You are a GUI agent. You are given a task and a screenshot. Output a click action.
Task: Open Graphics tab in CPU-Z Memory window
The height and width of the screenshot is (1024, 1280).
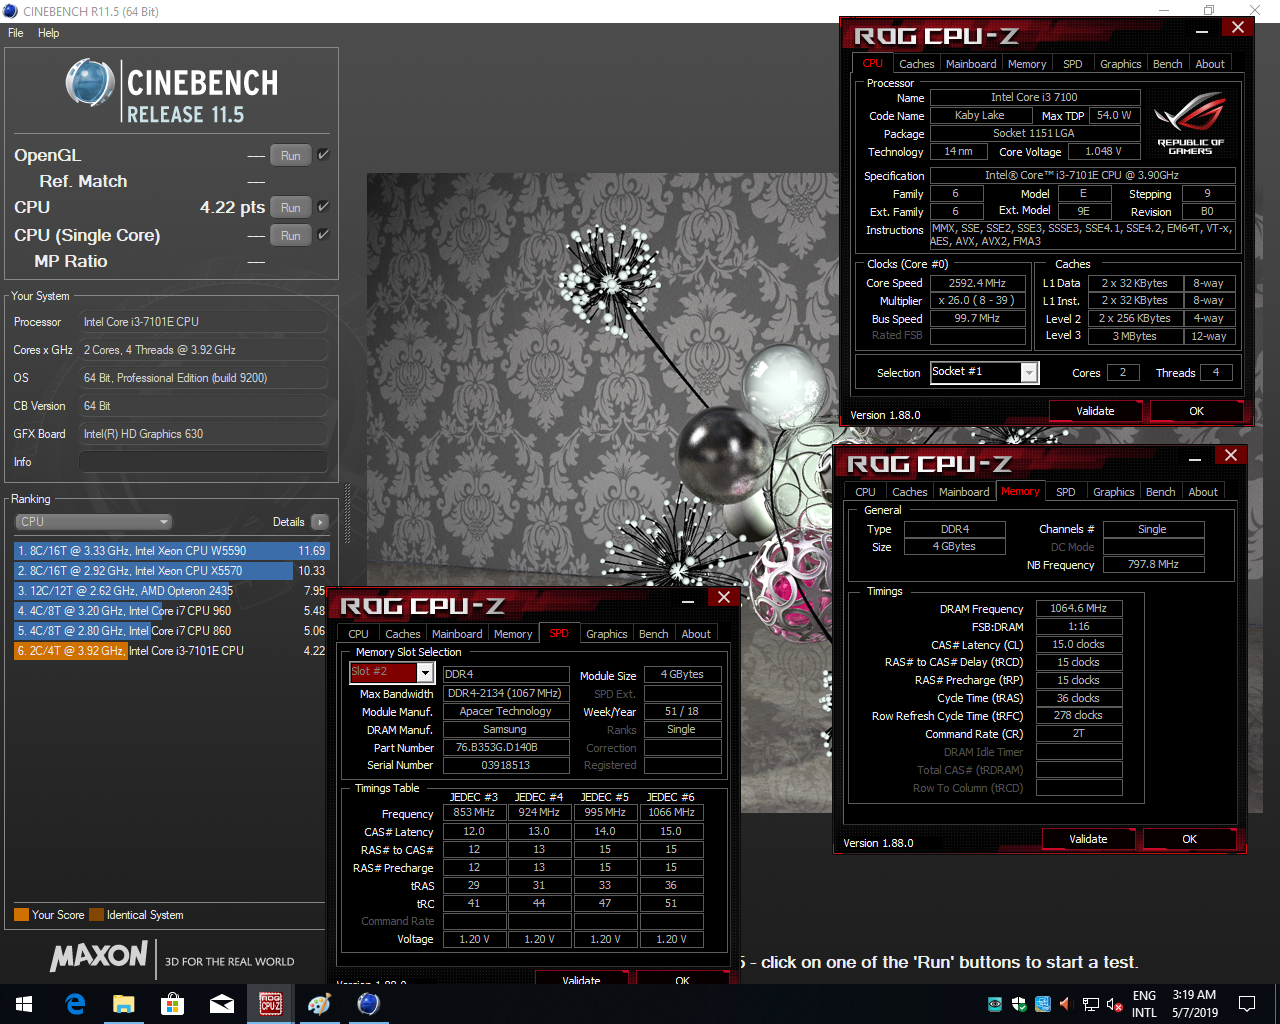pyautogui.click(x=1114, y=492)
